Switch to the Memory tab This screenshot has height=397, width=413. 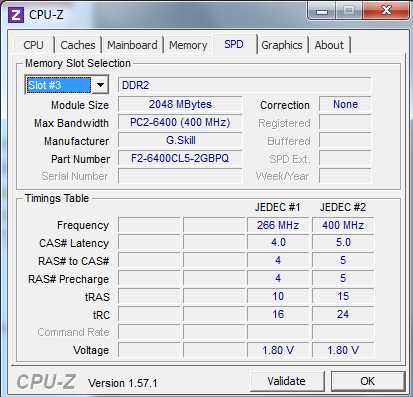188,45
